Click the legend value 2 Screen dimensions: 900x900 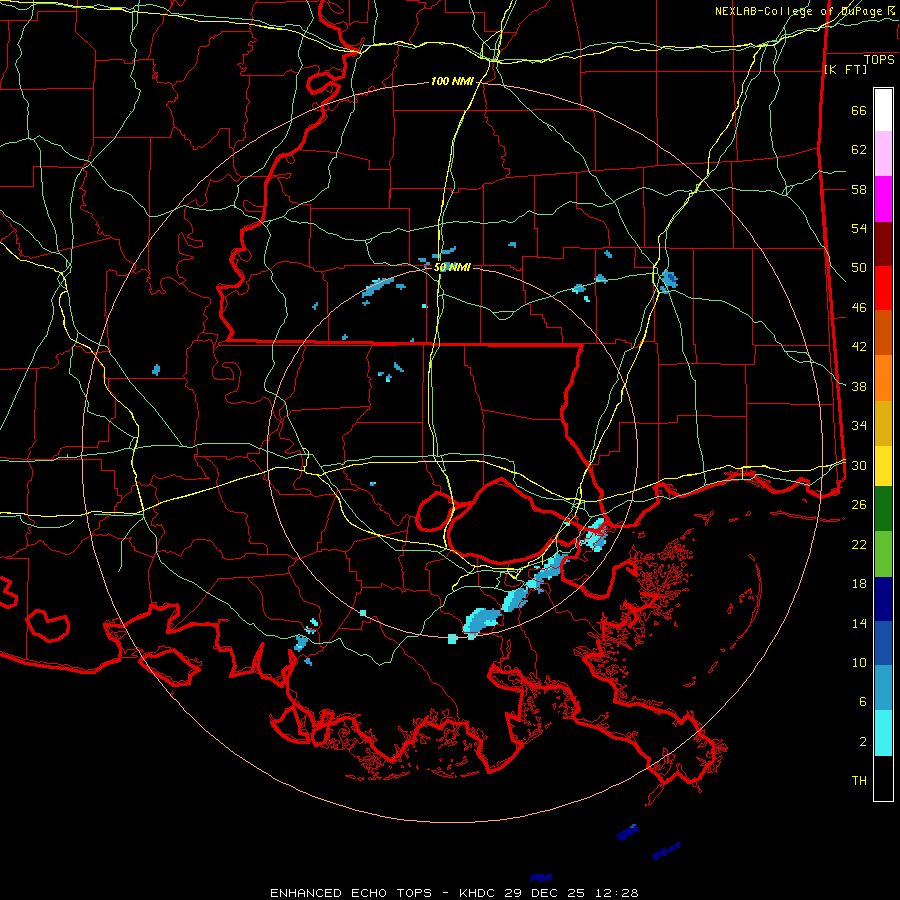pyautogui.click(x=863, y=742)
